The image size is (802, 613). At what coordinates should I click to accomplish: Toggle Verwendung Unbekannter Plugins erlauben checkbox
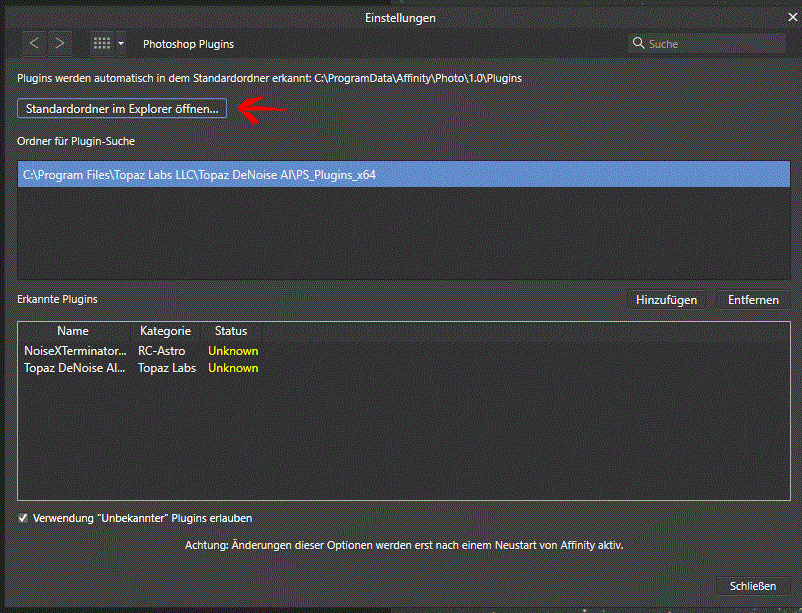23,518
